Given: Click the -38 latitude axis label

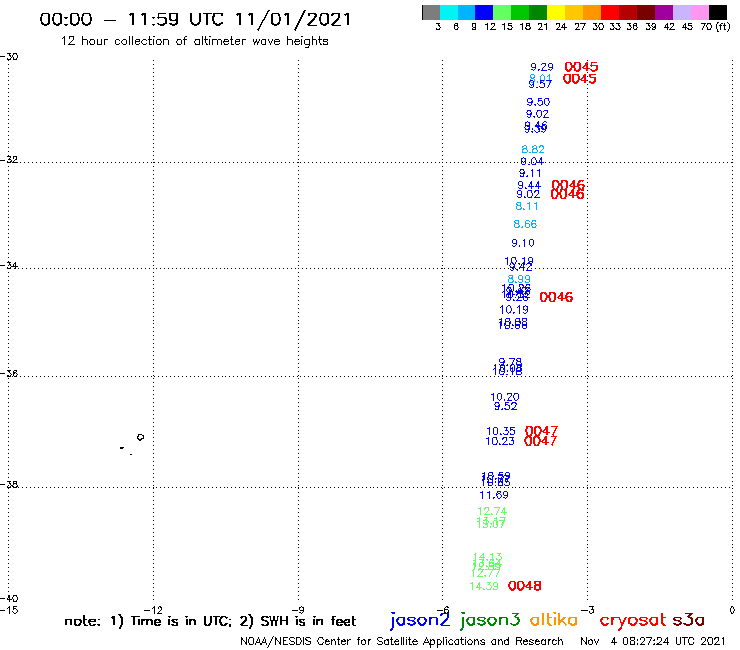Looking at the screenshot, I should tap(9, 484).
